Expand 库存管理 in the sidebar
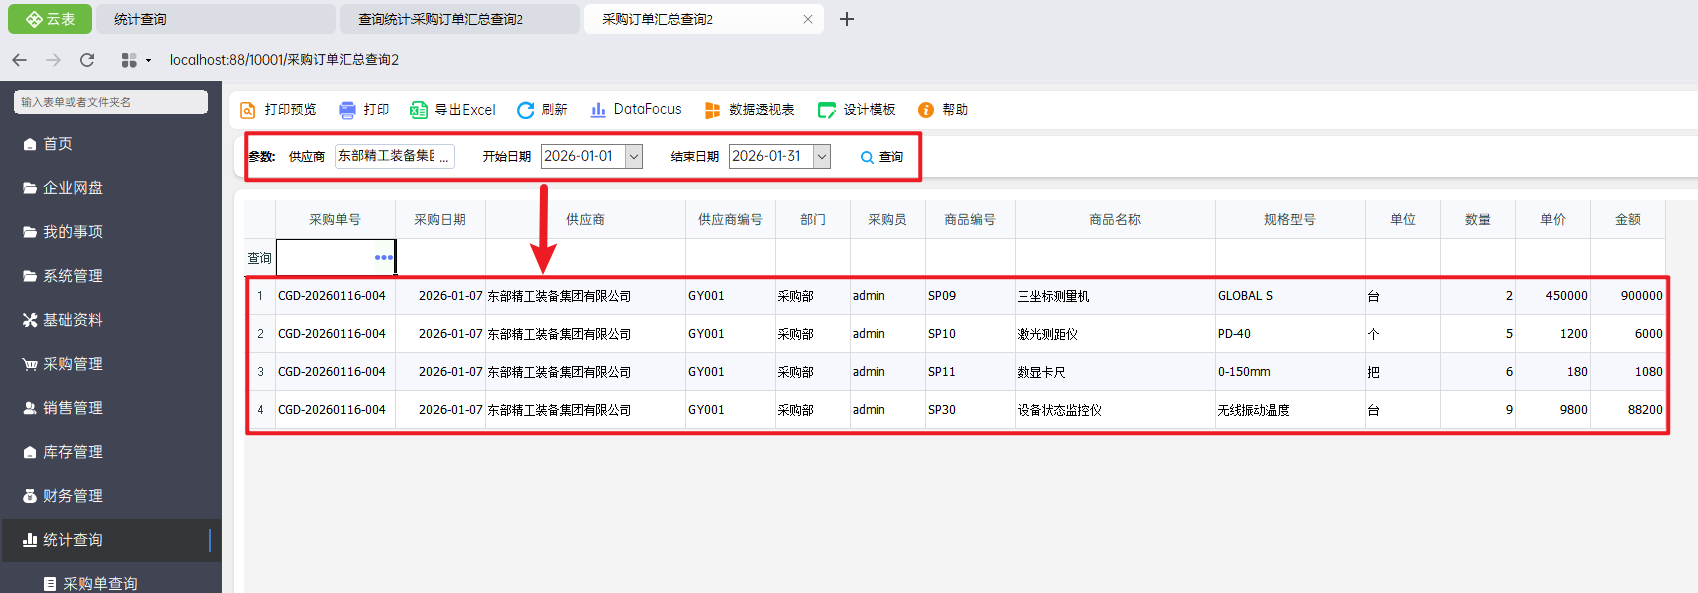This screenshot has height=593, width=1698. [x=111, y=452]
